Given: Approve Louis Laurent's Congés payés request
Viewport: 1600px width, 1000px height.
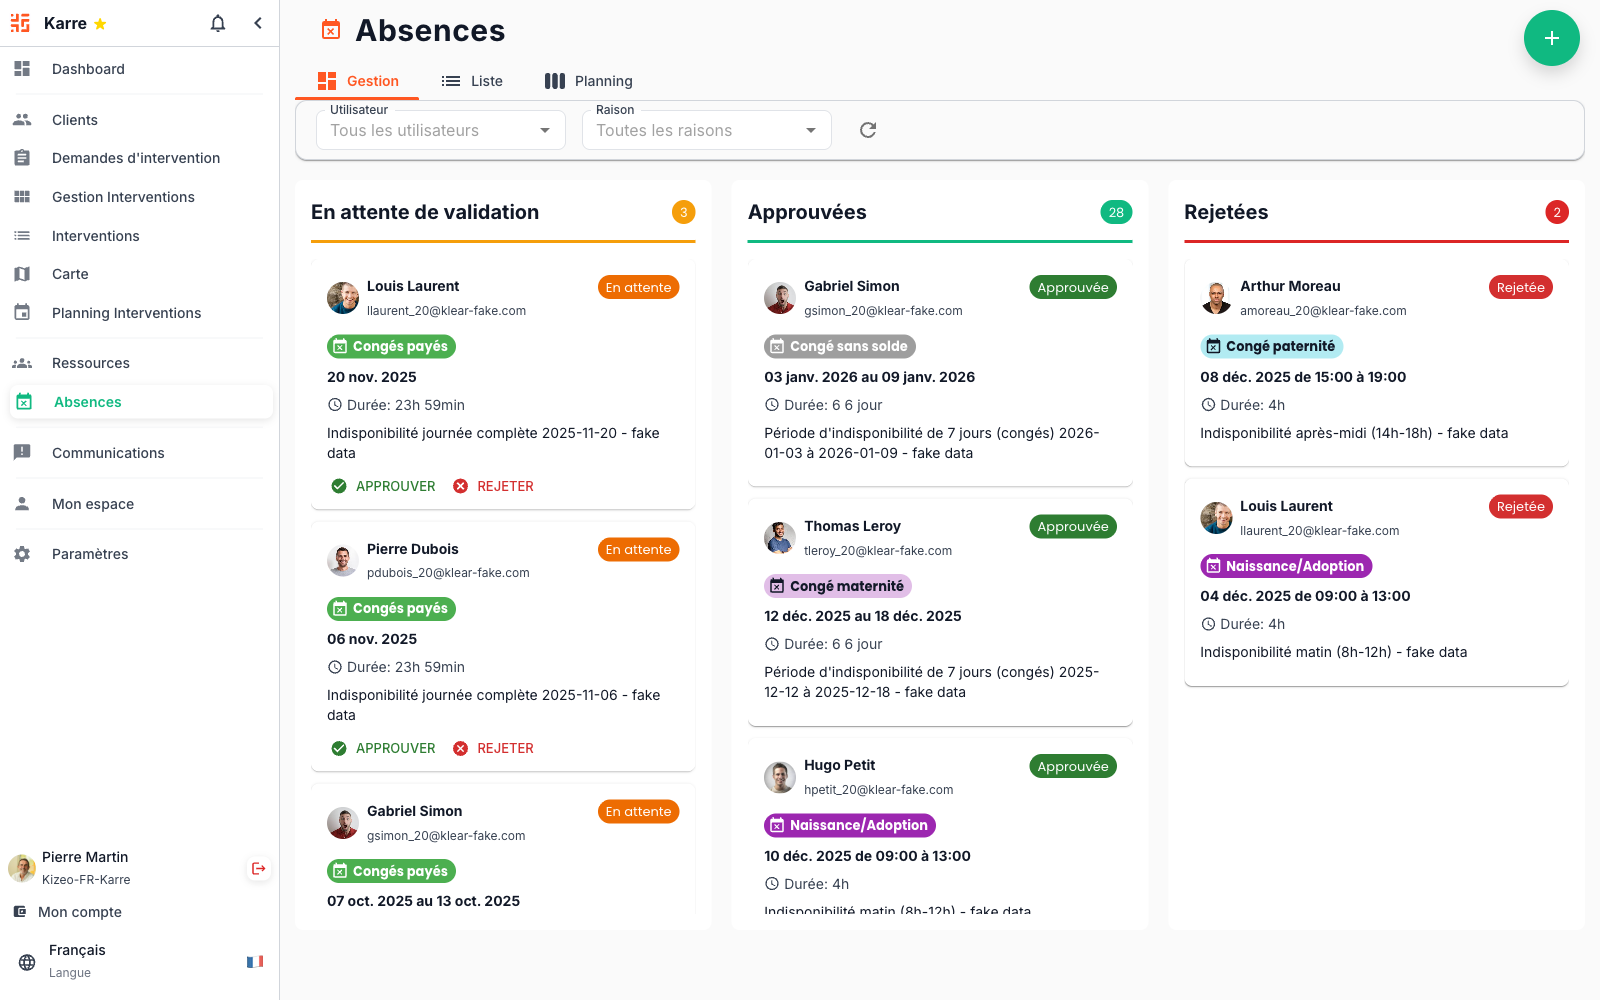Looking at the screenshot, I should click(382, 486).
